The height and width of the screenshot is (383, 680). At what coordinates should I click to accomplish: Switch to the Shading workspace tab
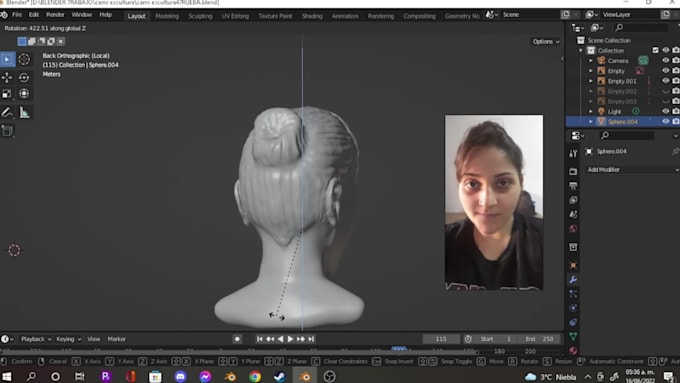(x=312, y=16)
